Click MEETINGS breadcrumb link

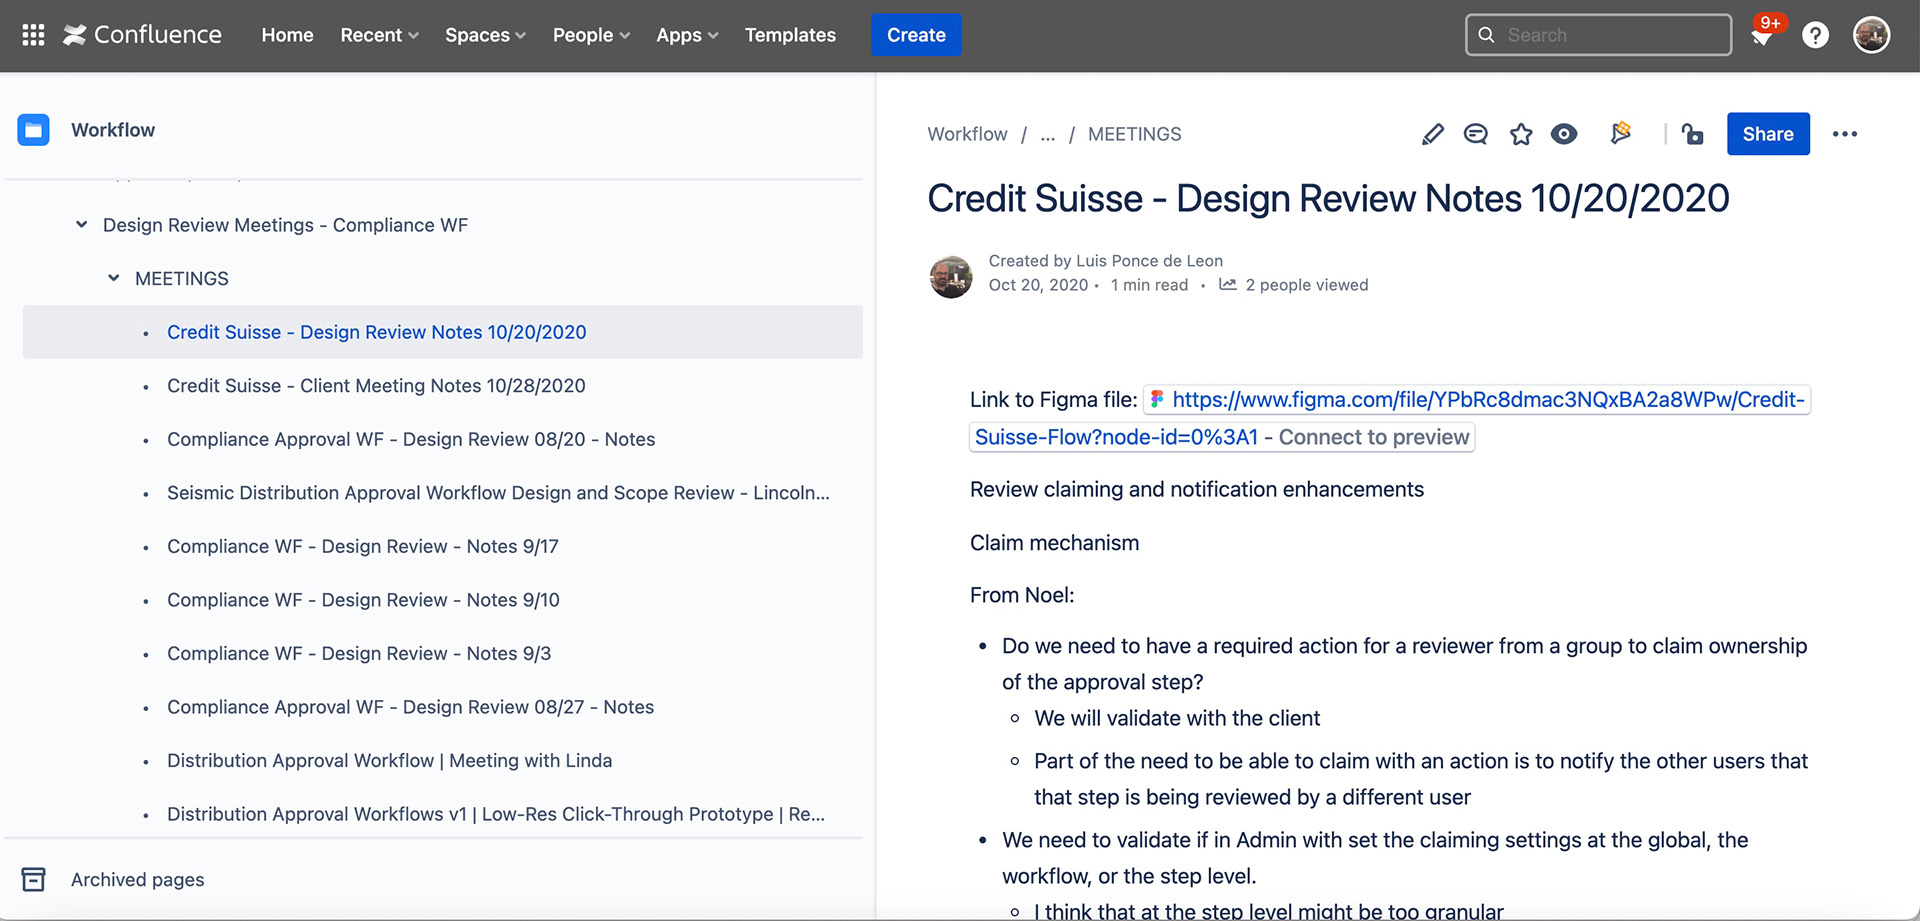(1134, 134)
